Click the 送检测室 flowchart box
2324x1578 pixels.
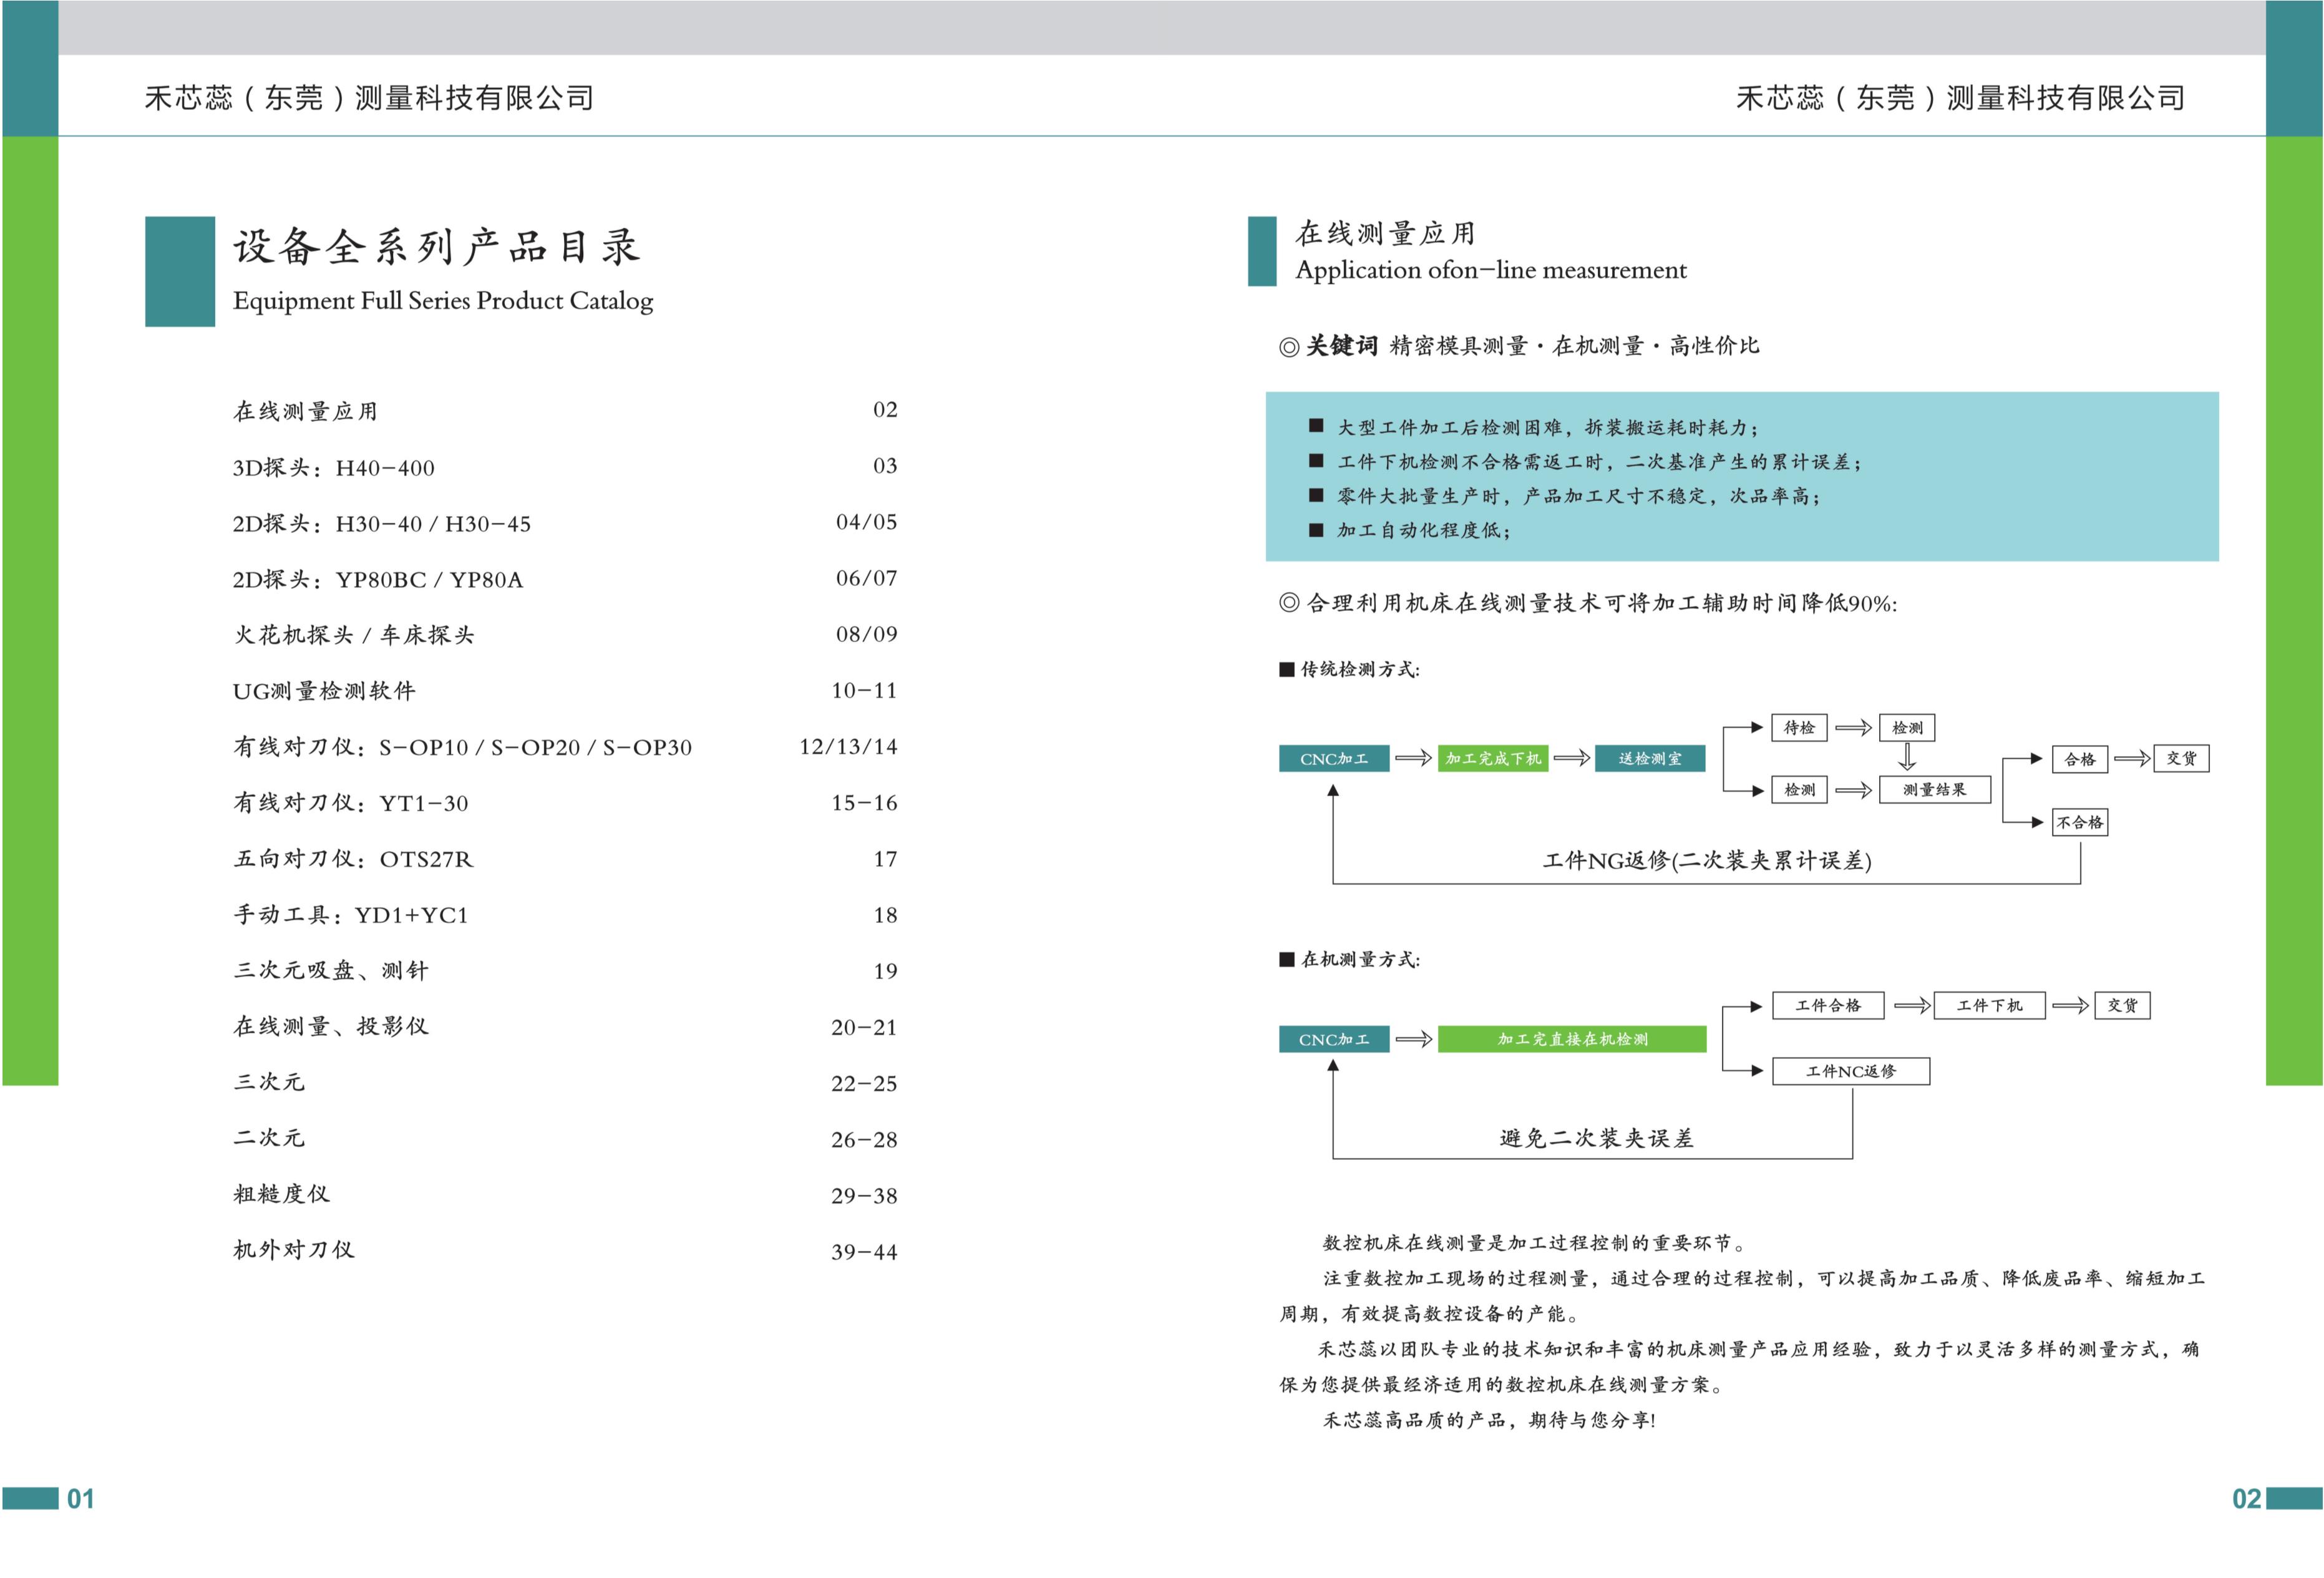point(1649,759)
